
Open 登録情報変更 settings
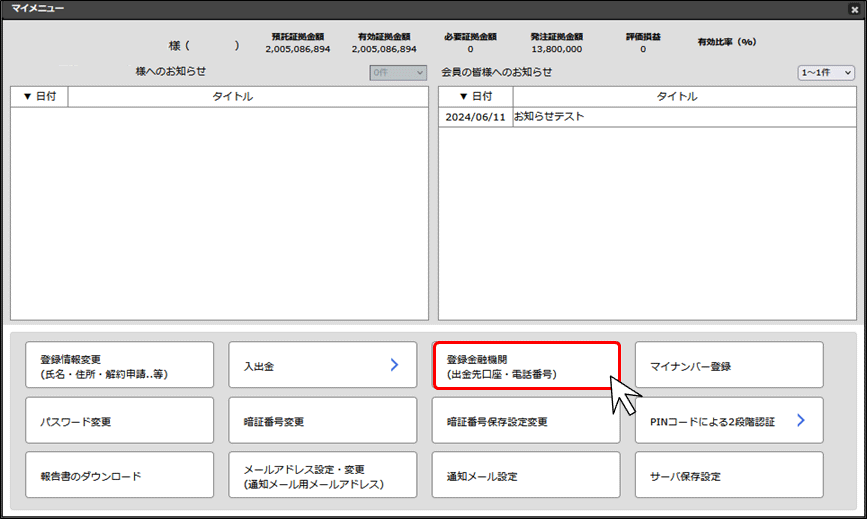pyautogui.click(x=120, y=366)
